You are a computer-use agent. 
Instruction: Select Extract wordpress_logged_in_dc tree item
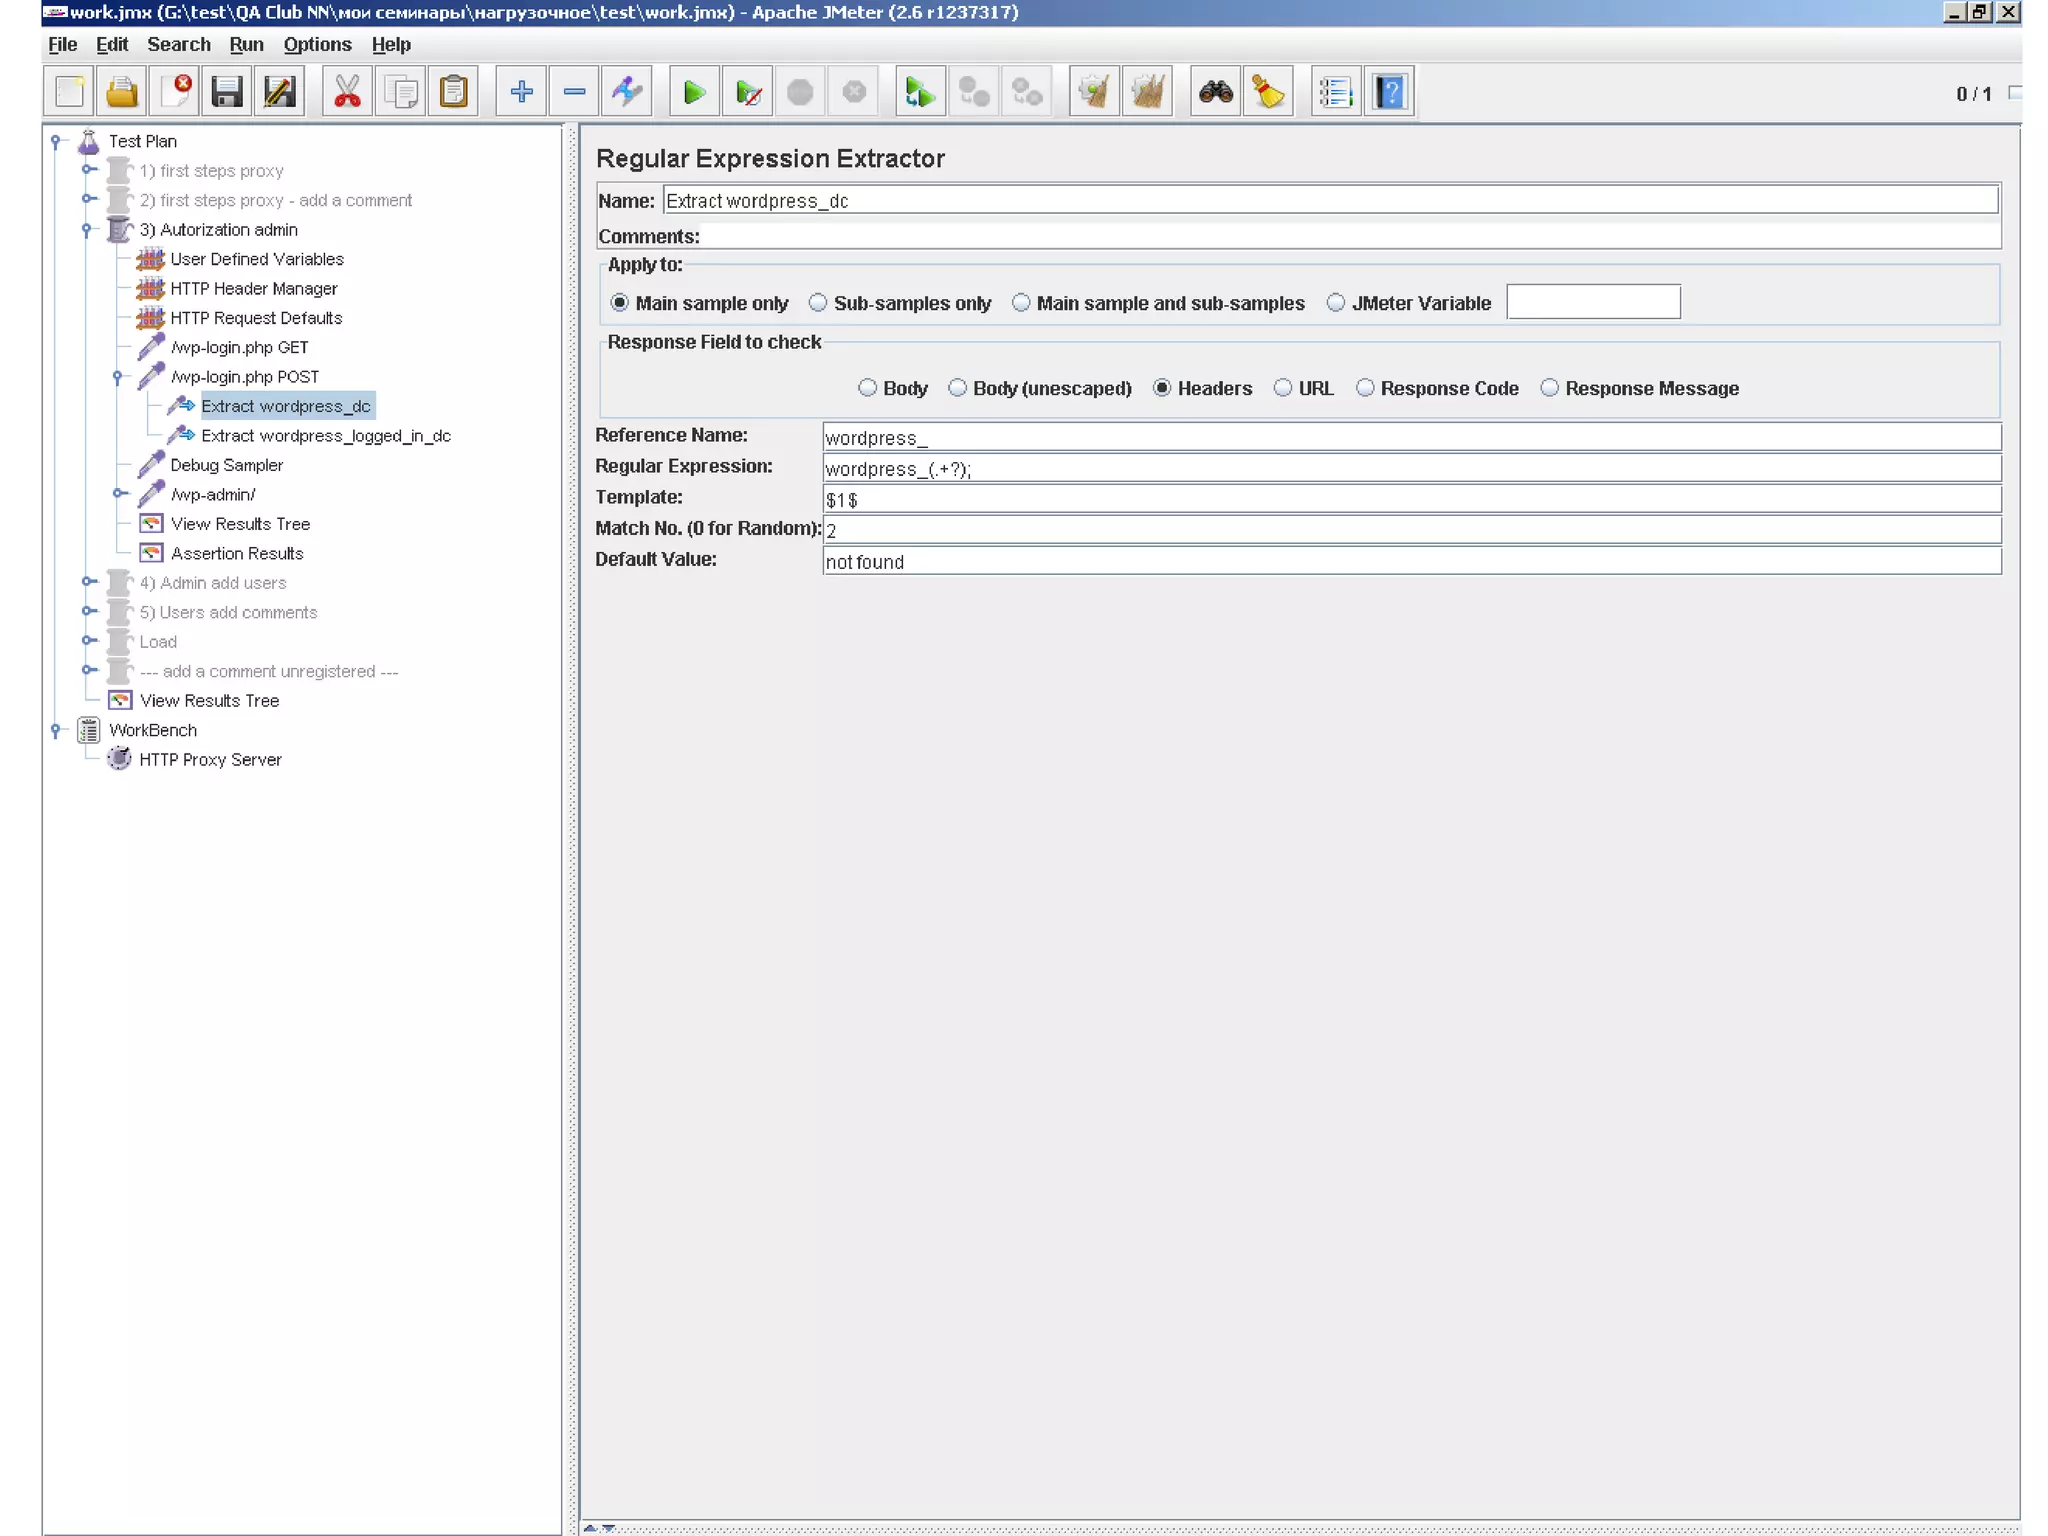click(325, 436)
